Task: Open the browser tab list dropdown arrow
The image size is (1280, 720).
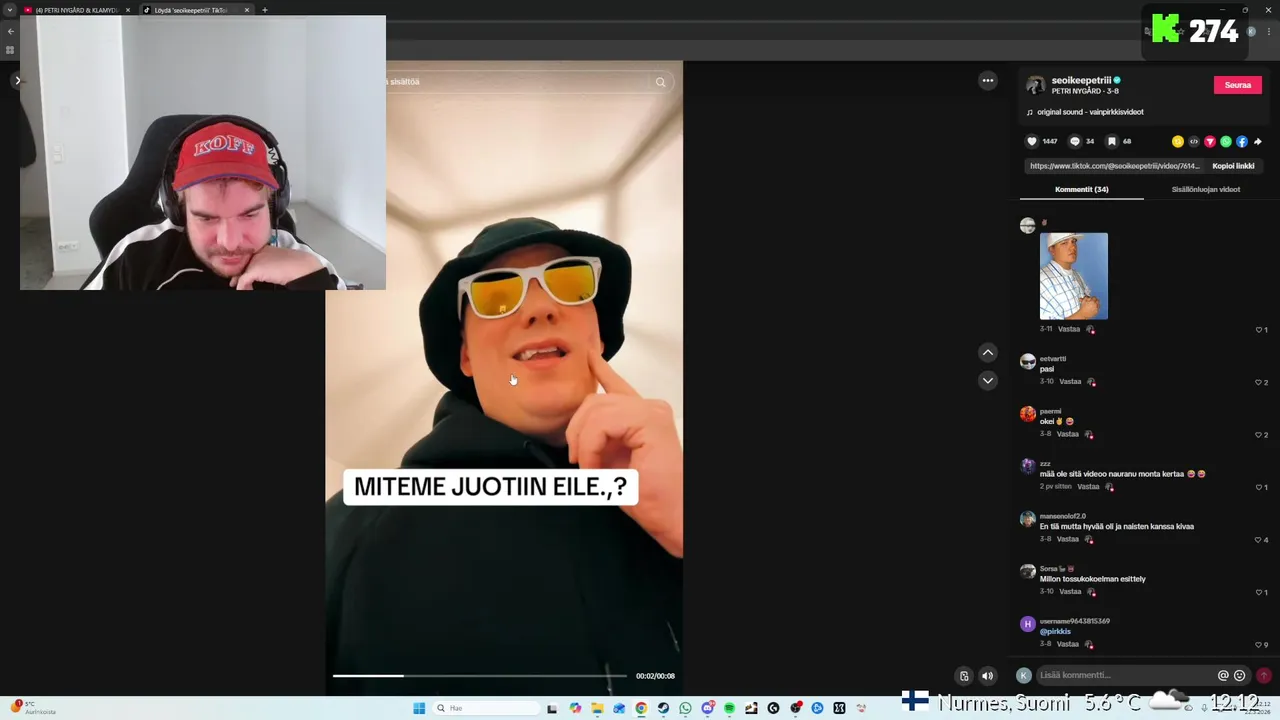Action: [10, 10]
